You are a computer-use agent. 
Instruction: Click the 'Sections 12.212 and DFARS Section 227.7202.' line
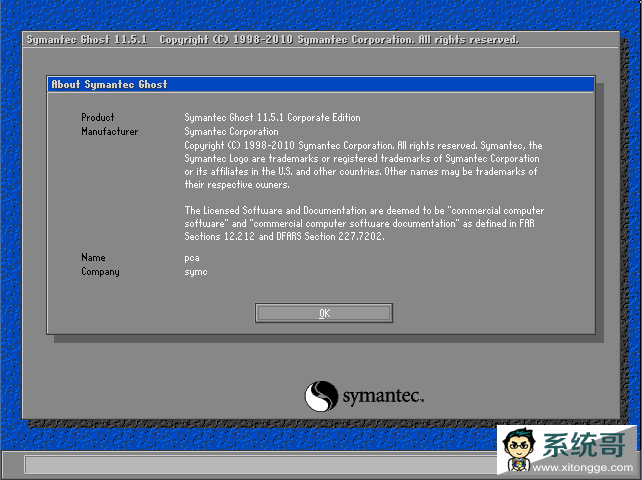[x=284, y=236]
